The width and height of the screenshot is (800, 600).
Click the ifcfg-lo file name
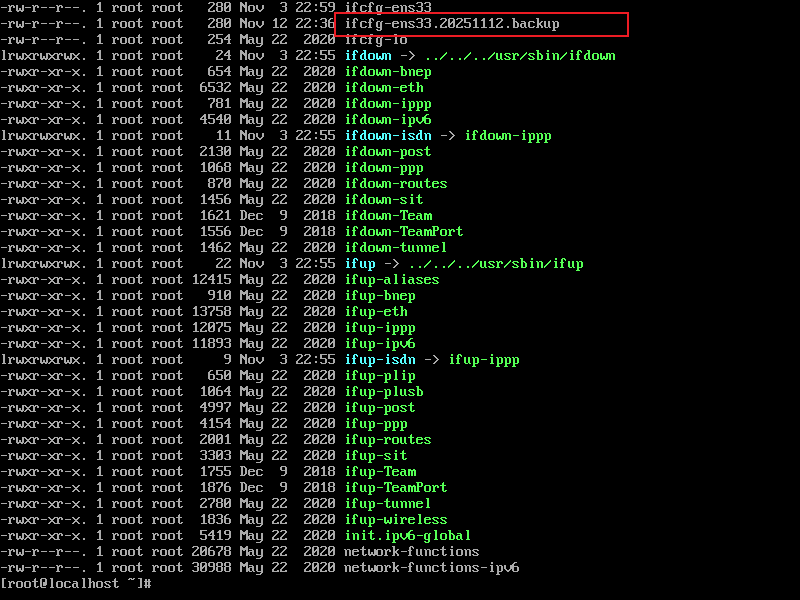pyautogui.click(x=376, y=40)
